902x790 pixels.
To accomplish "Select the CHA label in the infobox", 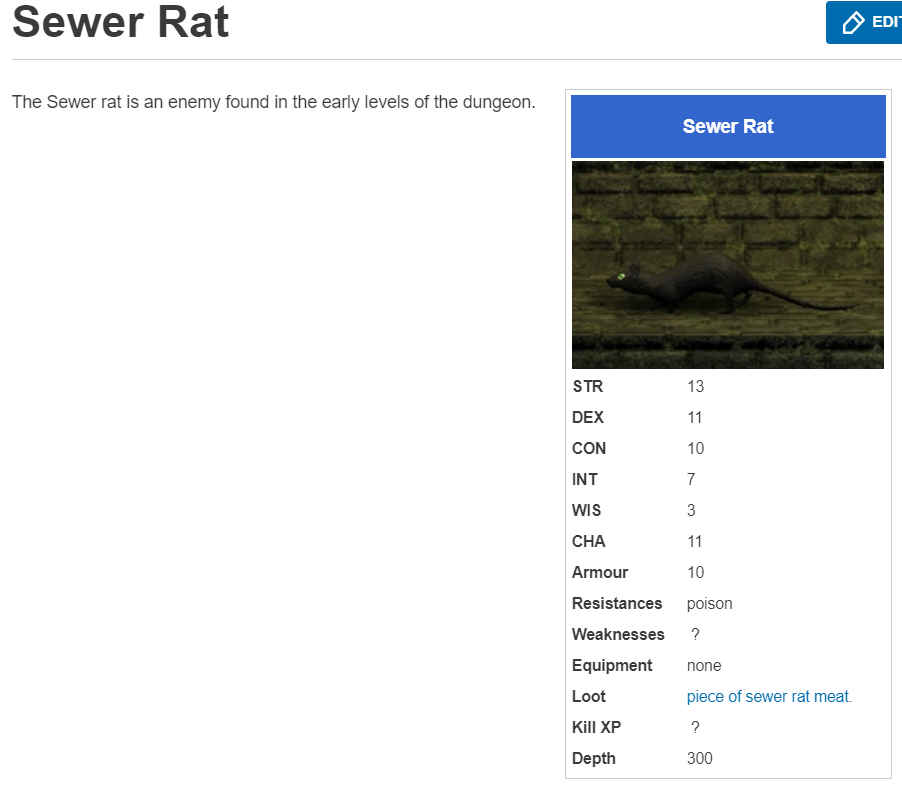I will [x=588, y=541].
